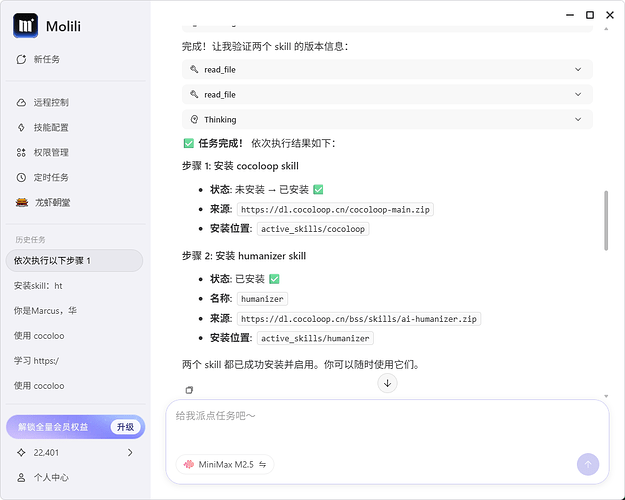Click the permission management grid icon
Screen dimensions: 625x500
click(x=21, y=152)
